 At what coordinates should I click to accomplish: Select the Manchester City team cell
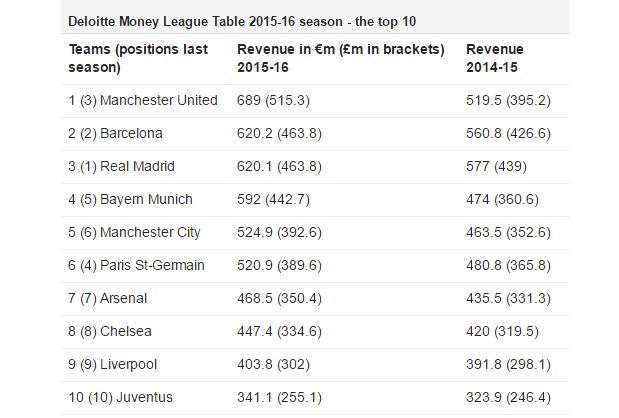point(135,232)
